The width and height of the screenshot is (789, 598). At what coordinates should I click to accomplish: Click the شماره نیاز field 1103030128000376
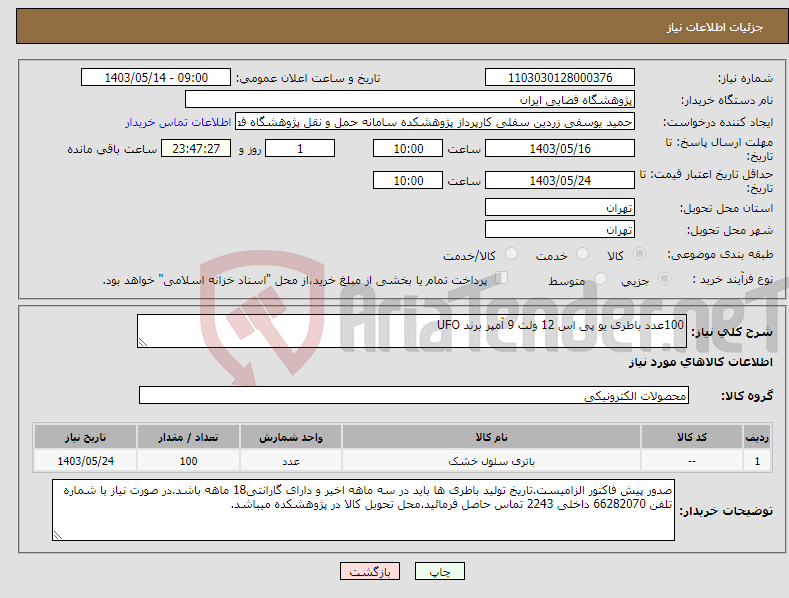(x=560, y=78)
